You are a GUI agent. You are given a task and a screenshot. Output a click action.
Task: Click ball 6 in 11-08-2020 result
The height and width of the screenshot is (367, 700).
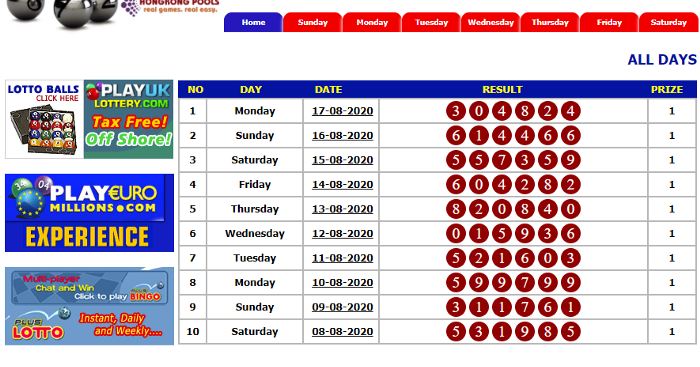[x=525, y=258]
